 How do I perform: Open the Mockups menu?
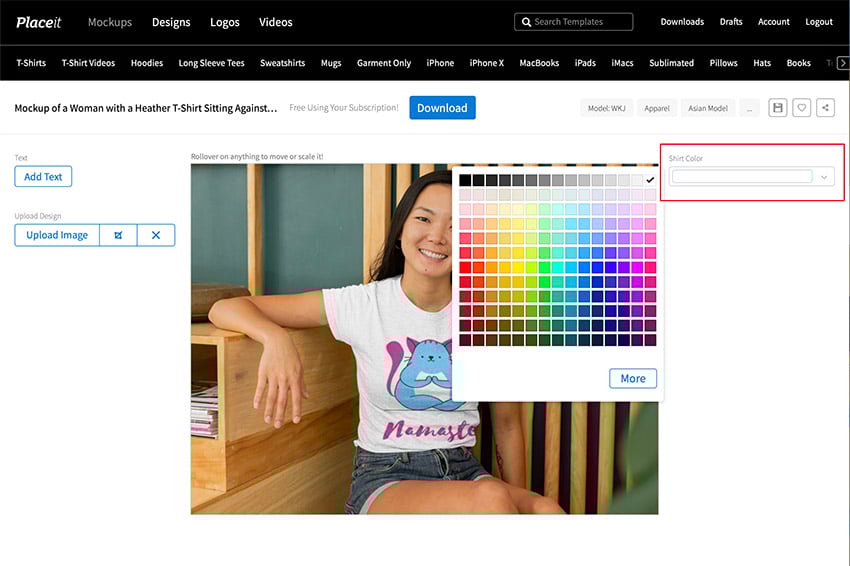point(110,22)
